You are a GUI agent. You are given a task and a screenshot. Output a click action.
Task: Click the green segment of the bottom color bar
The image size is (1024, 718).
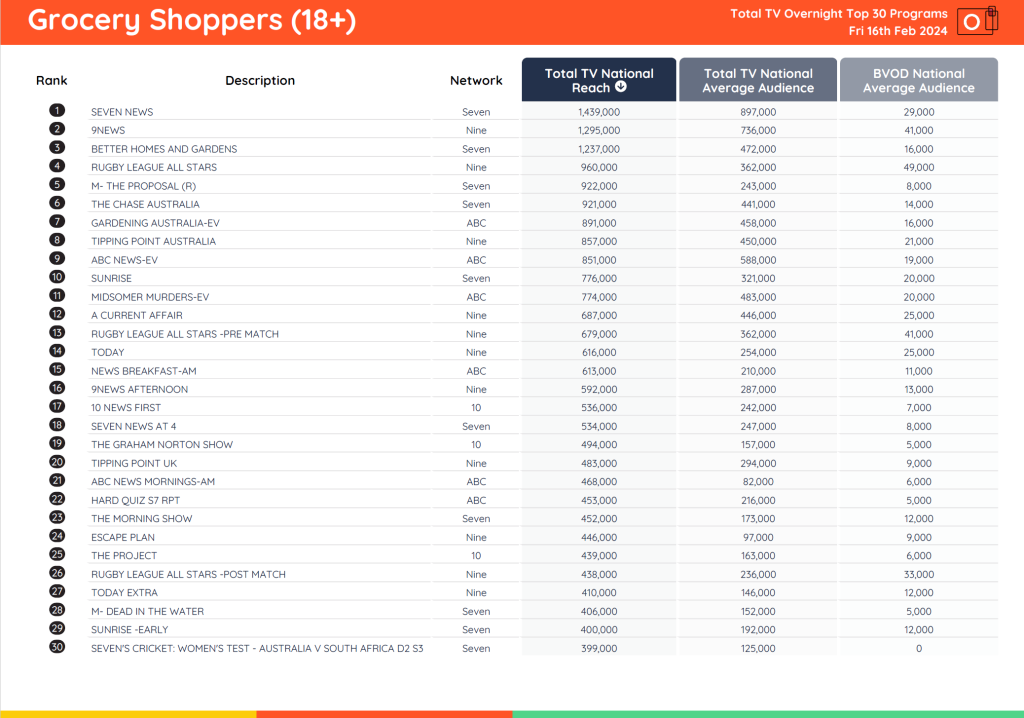[768, 714]
